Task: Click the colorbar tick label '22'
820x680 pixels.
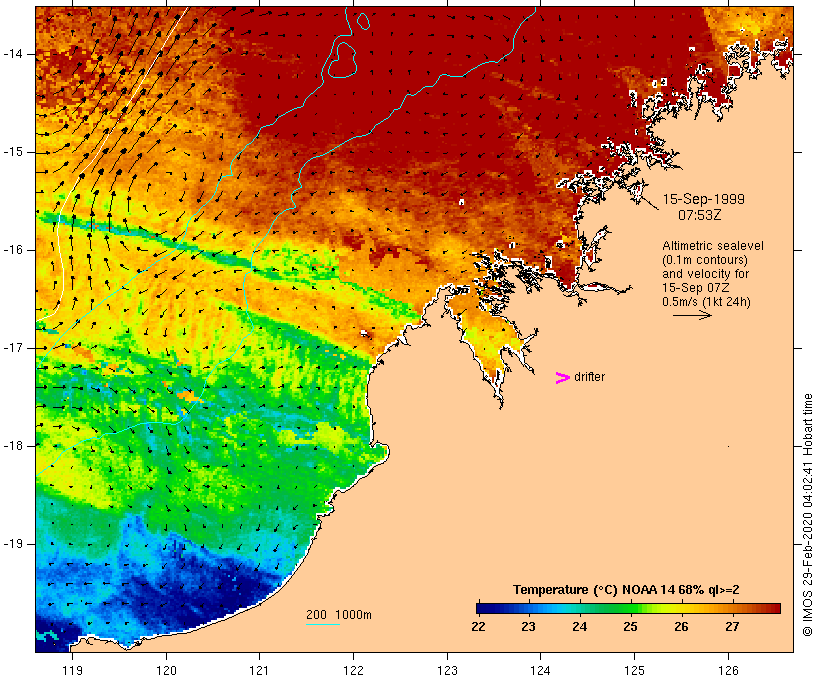Action: coord(478,627)
